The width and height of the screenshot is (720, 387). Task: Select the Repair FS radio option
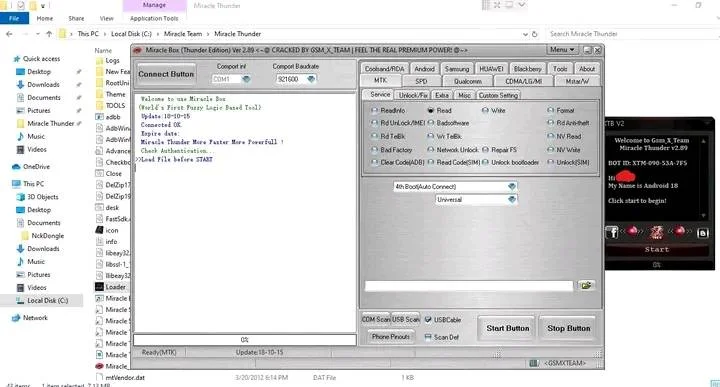[x=499, y=150]
